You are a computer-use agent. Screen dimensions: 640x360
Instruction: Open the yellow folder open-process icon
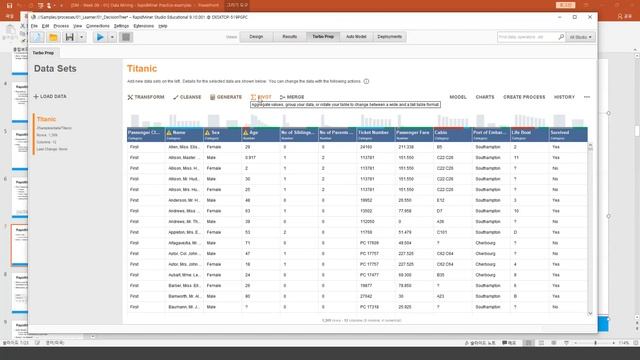pos(53,37)
